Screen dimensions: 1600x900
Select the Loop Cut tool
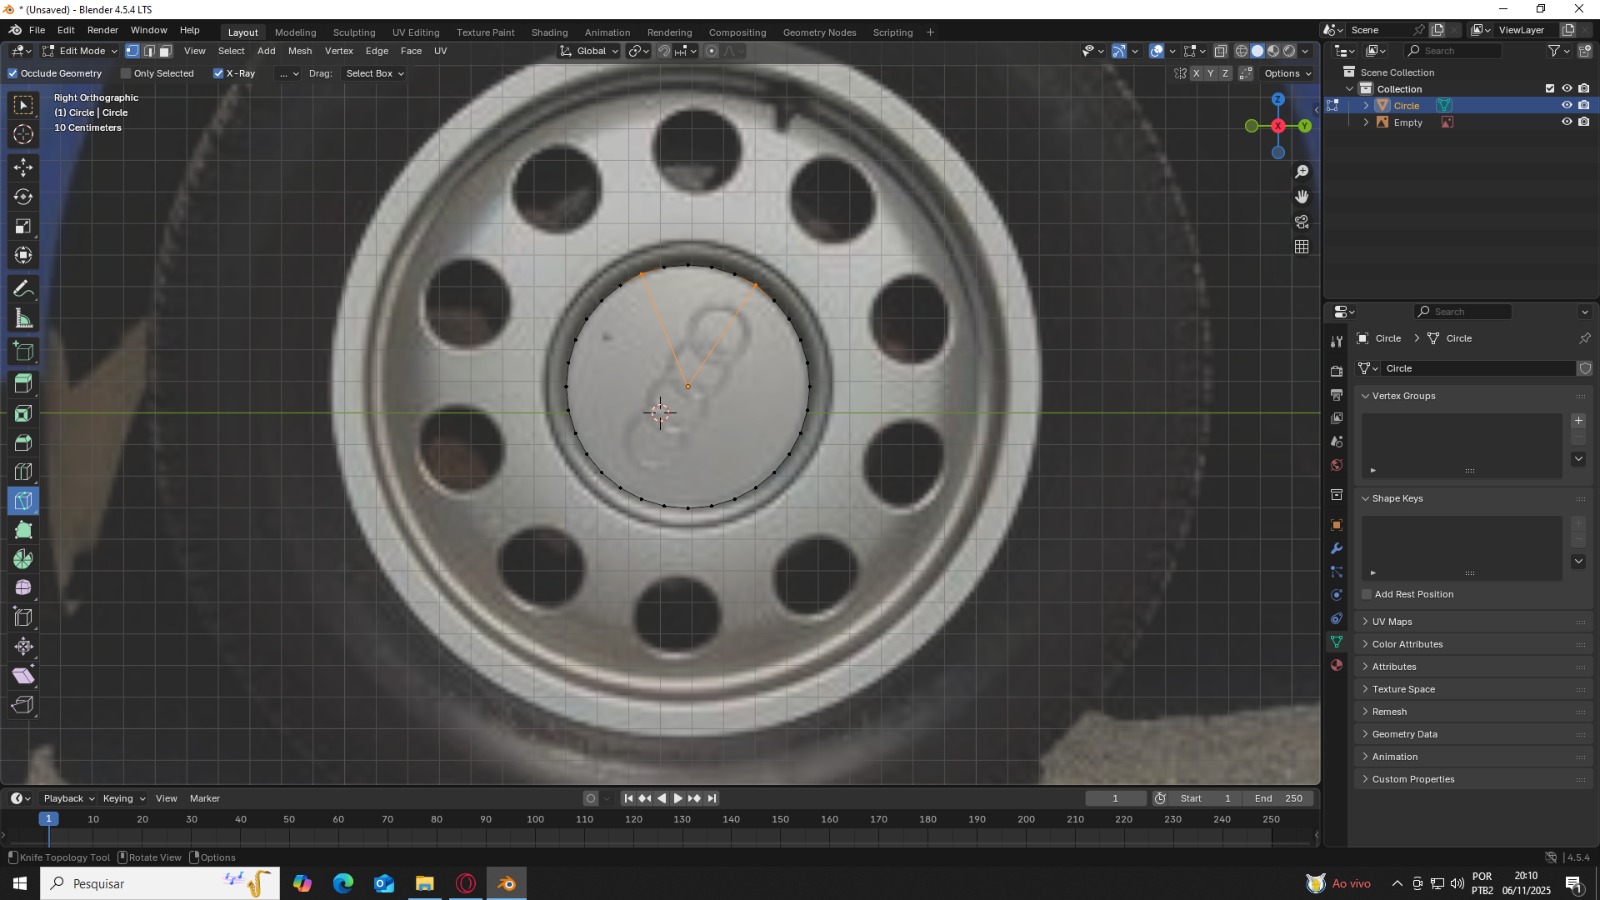point(23,472)
